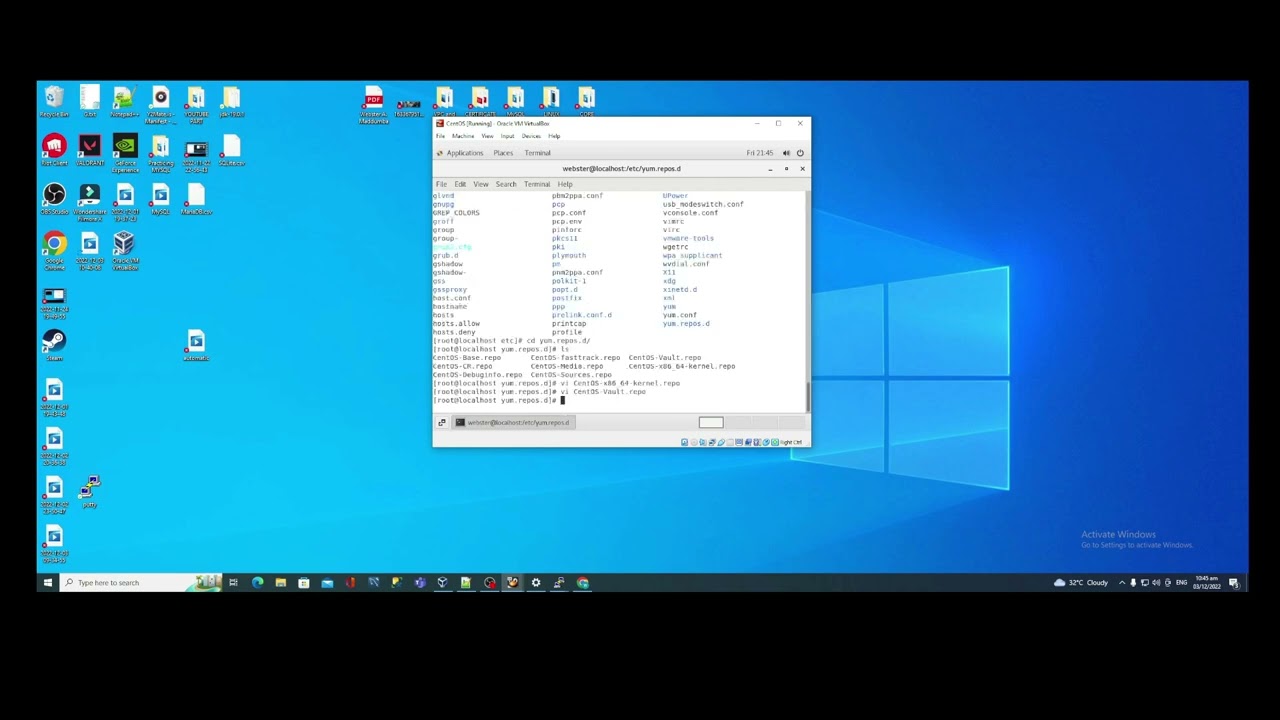The width and height of the screenshot is (1280, 720).
Task: Click the taskbar date and time
Action: click(x=1207, y=583)
